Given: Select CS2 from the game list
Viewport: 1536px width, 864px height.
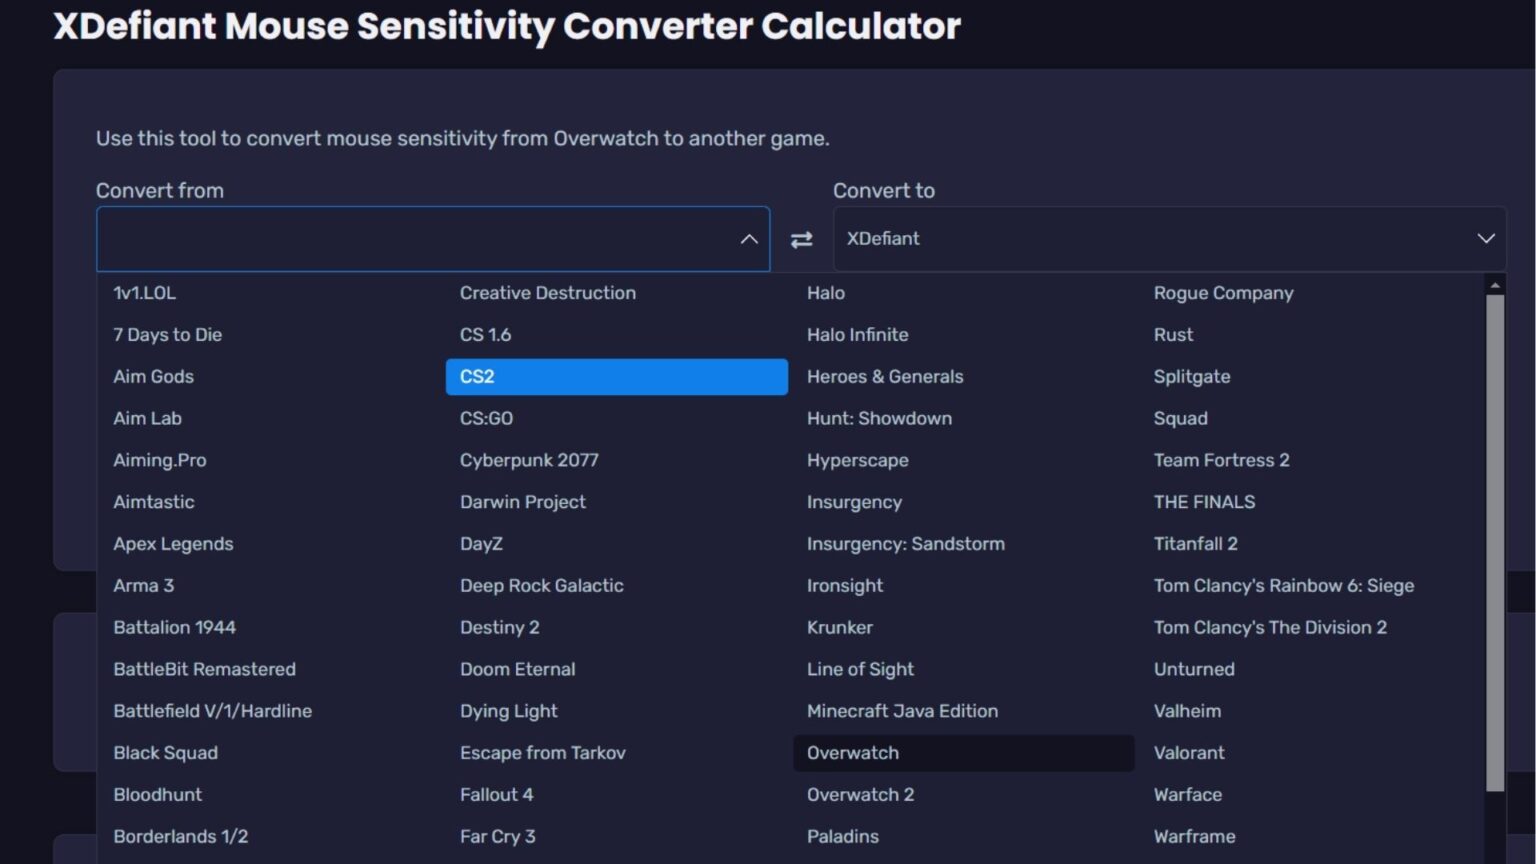Looking at the screenshot, I should pyautogui.click(x=616, y=377).
